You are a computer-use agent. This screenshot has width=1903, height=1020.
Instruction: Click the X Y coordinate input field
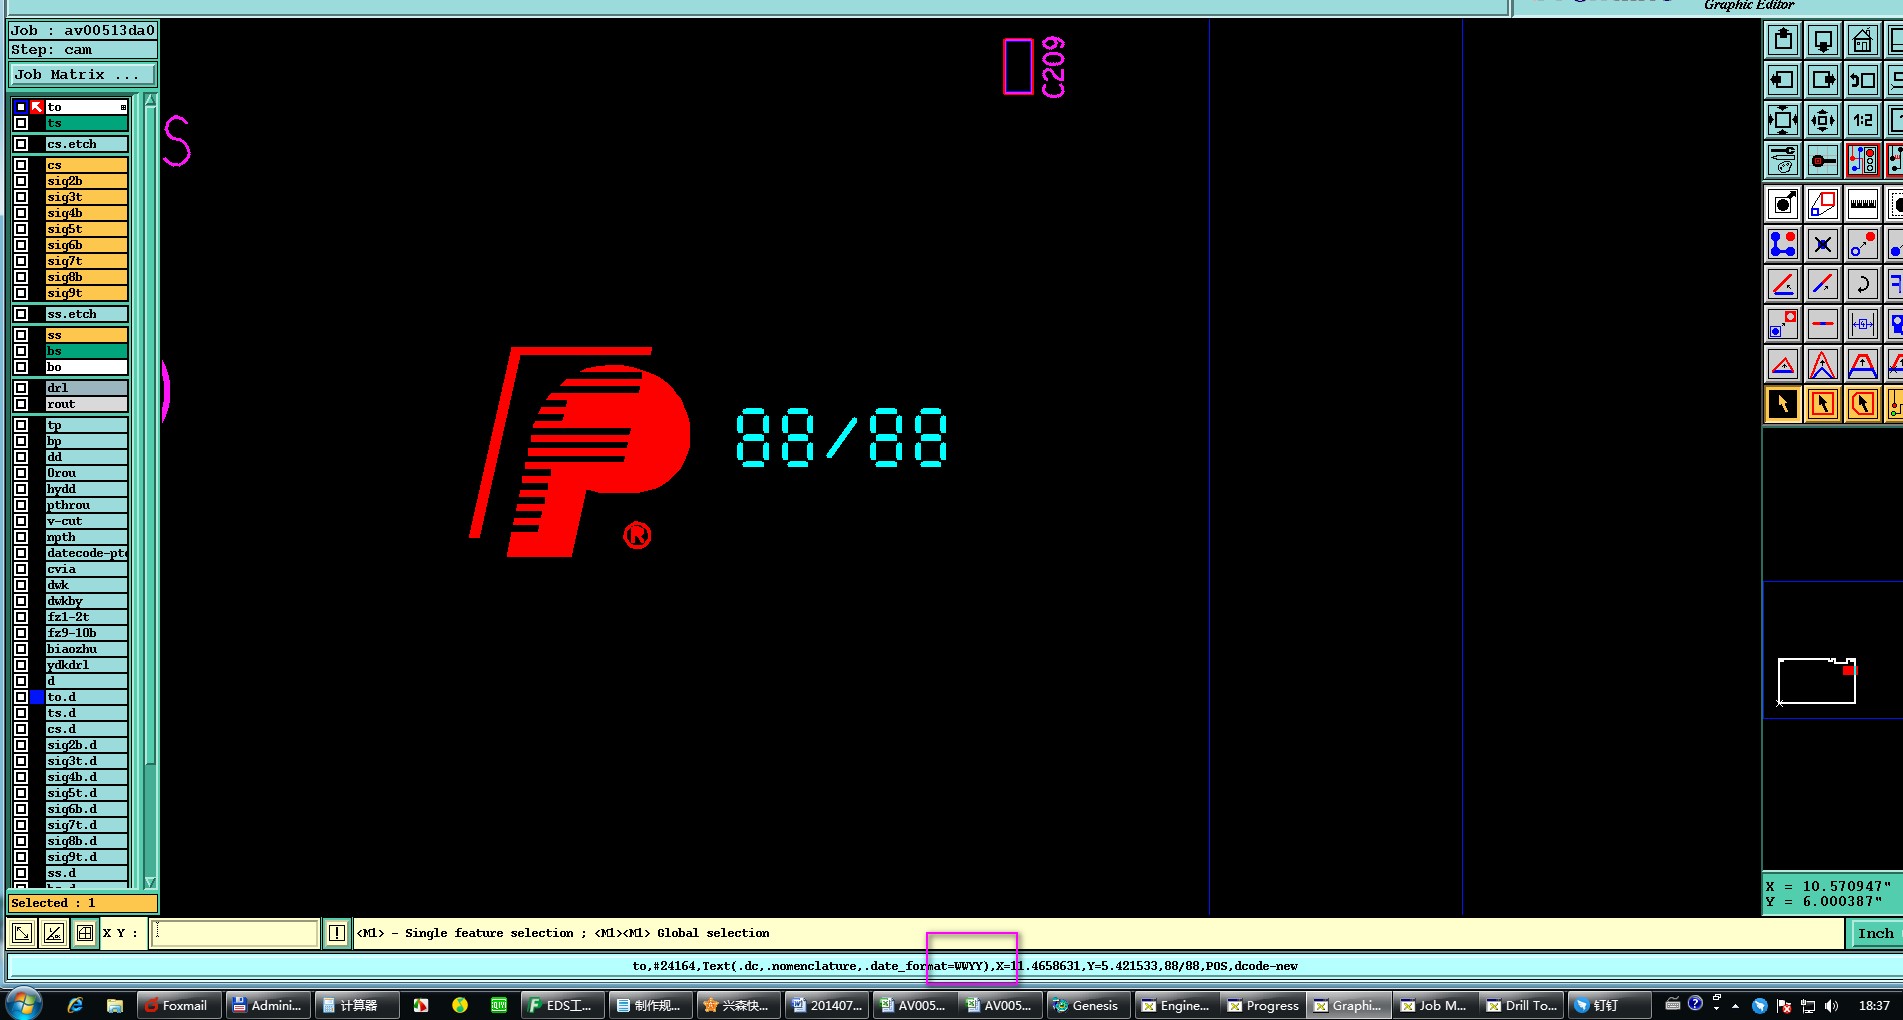(x=234, y=934)
